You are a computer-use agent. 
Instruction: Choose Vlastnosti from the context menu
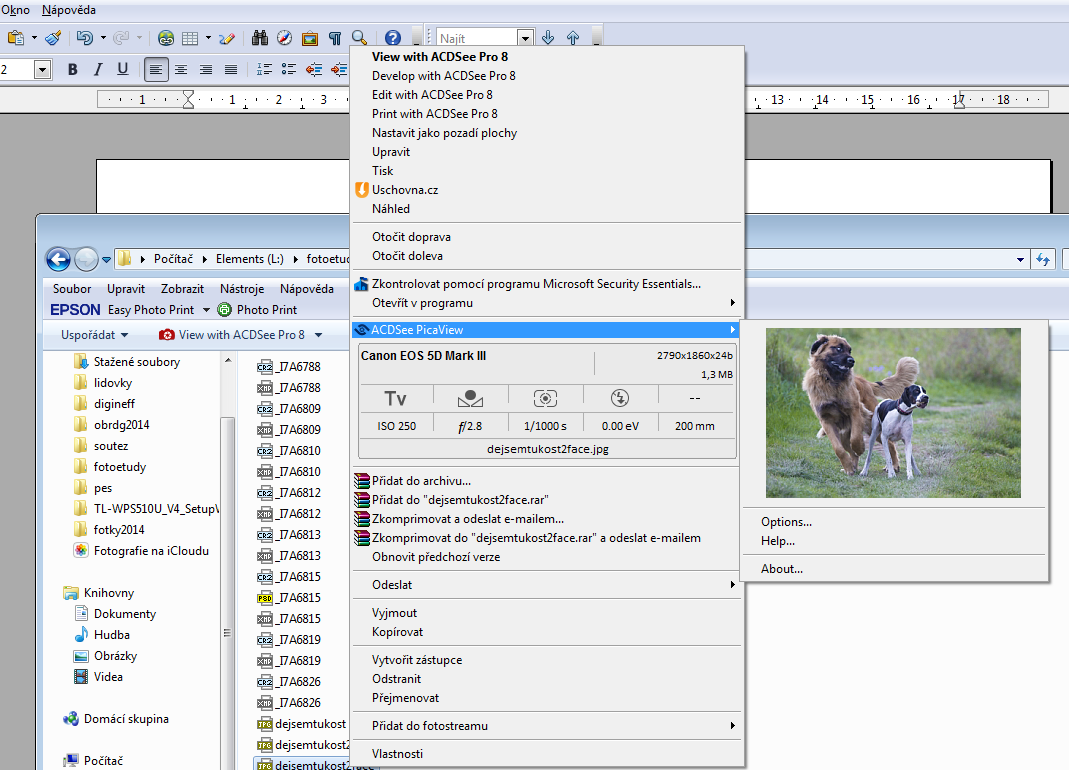(397, 753)
